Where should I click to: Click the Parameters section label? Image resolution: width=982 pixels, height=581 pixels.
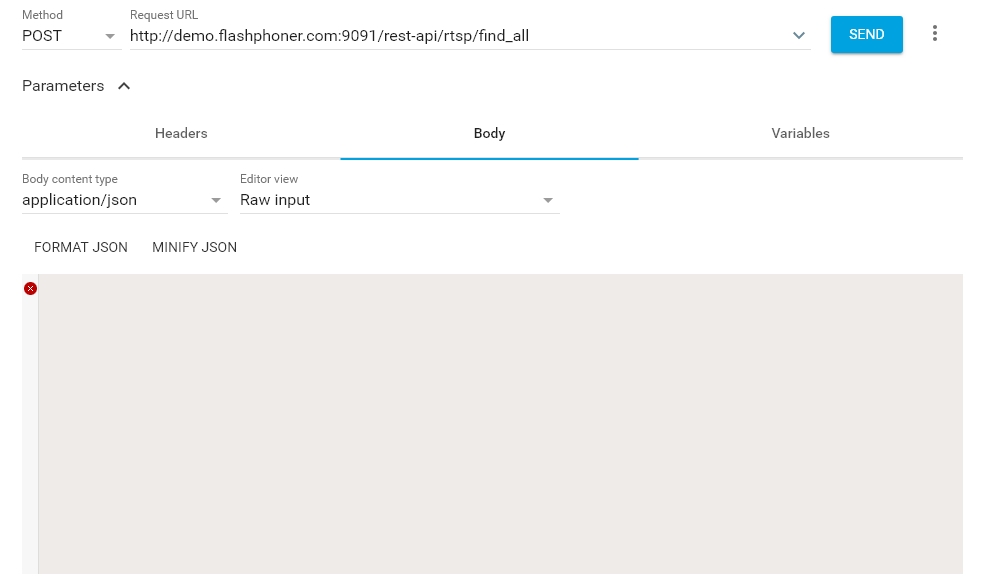click(63, 86)
